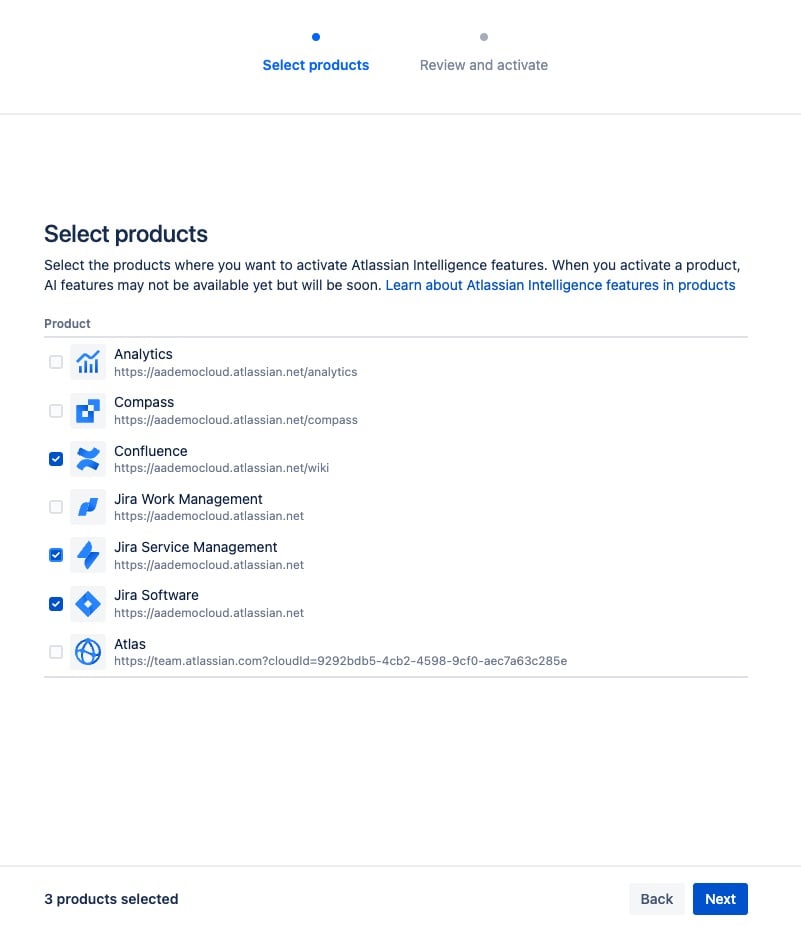
Task: Disable the Confluence checkbox
Action: 55,458
